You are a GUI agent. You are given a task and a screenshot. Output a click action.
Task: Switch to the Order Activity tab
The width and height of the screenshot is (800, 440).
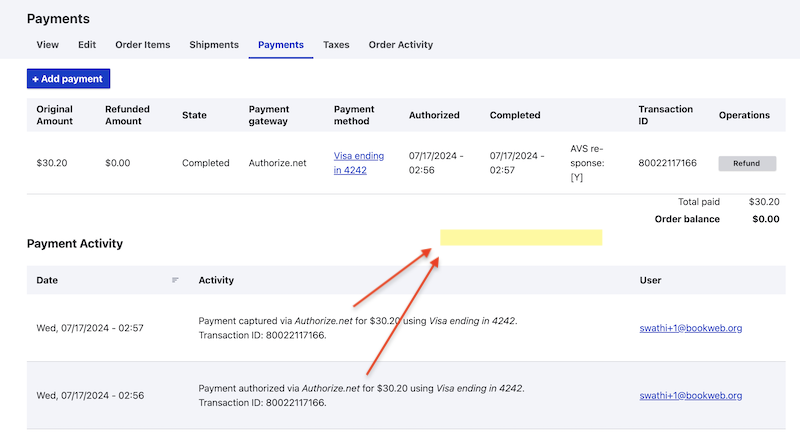(x=401, y=44)
